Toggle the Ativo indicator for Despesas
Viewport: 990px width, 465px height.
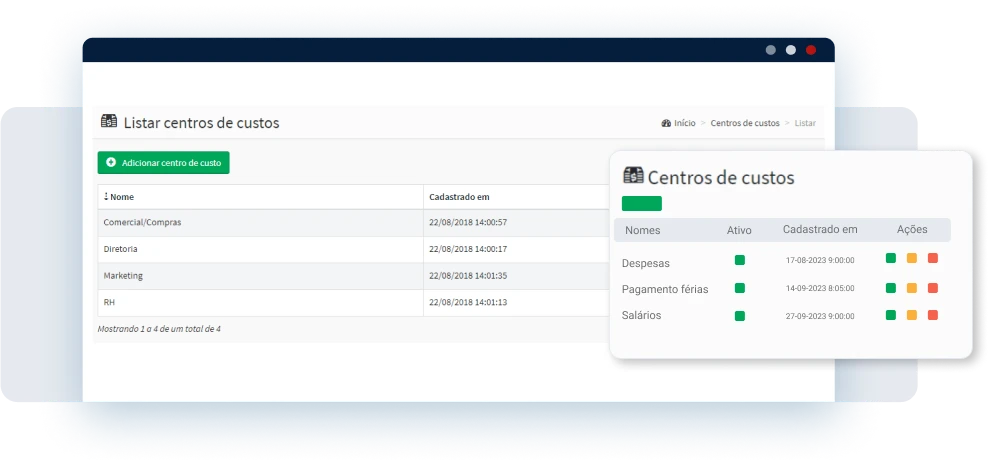point(740,260)
